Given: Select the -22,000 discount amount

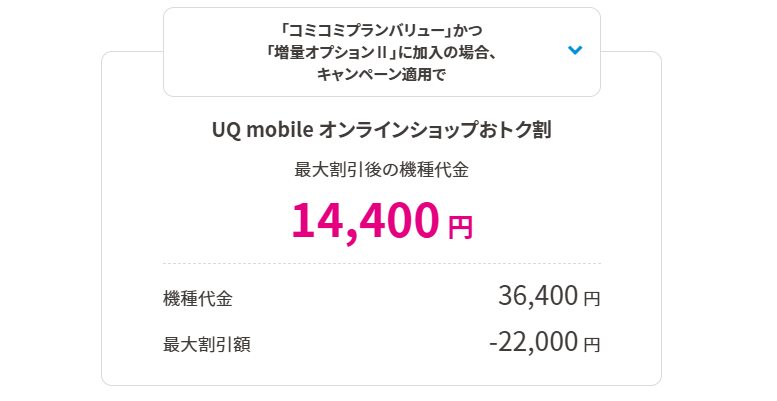Looking at the screenshot, I should pyautogui.click(x=534, y=342).
